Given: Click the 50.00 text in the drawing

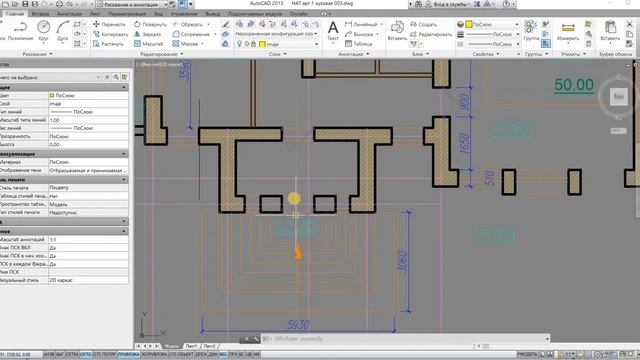Looking at the screenshot, I should click(x=574, y=85).
